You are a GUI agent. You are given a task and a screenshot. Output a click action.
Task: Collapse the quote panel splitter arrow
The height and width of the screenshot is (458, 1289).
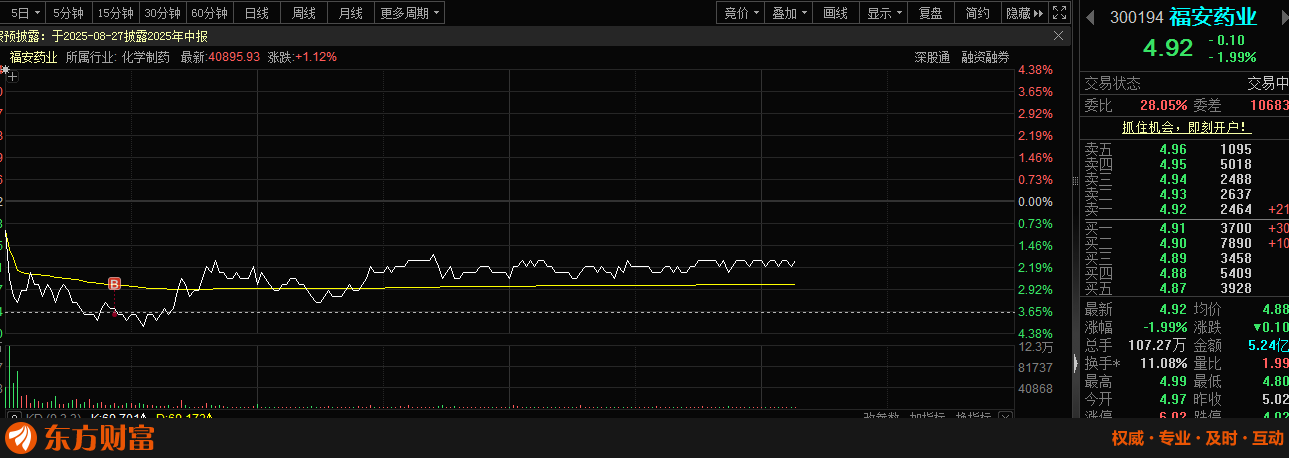coord(1076,362)
